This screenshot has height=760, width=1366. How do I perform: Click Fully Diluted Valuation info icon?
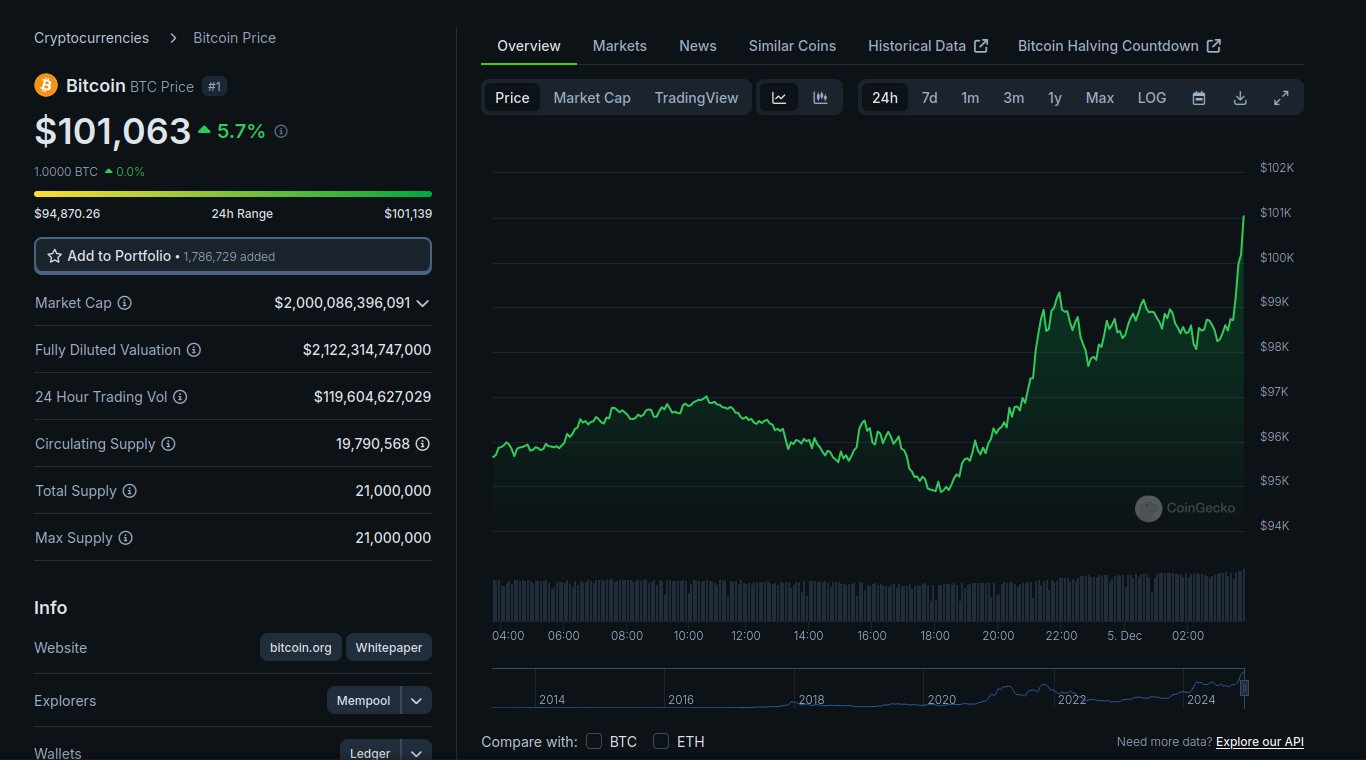click(x=194, y=350)
